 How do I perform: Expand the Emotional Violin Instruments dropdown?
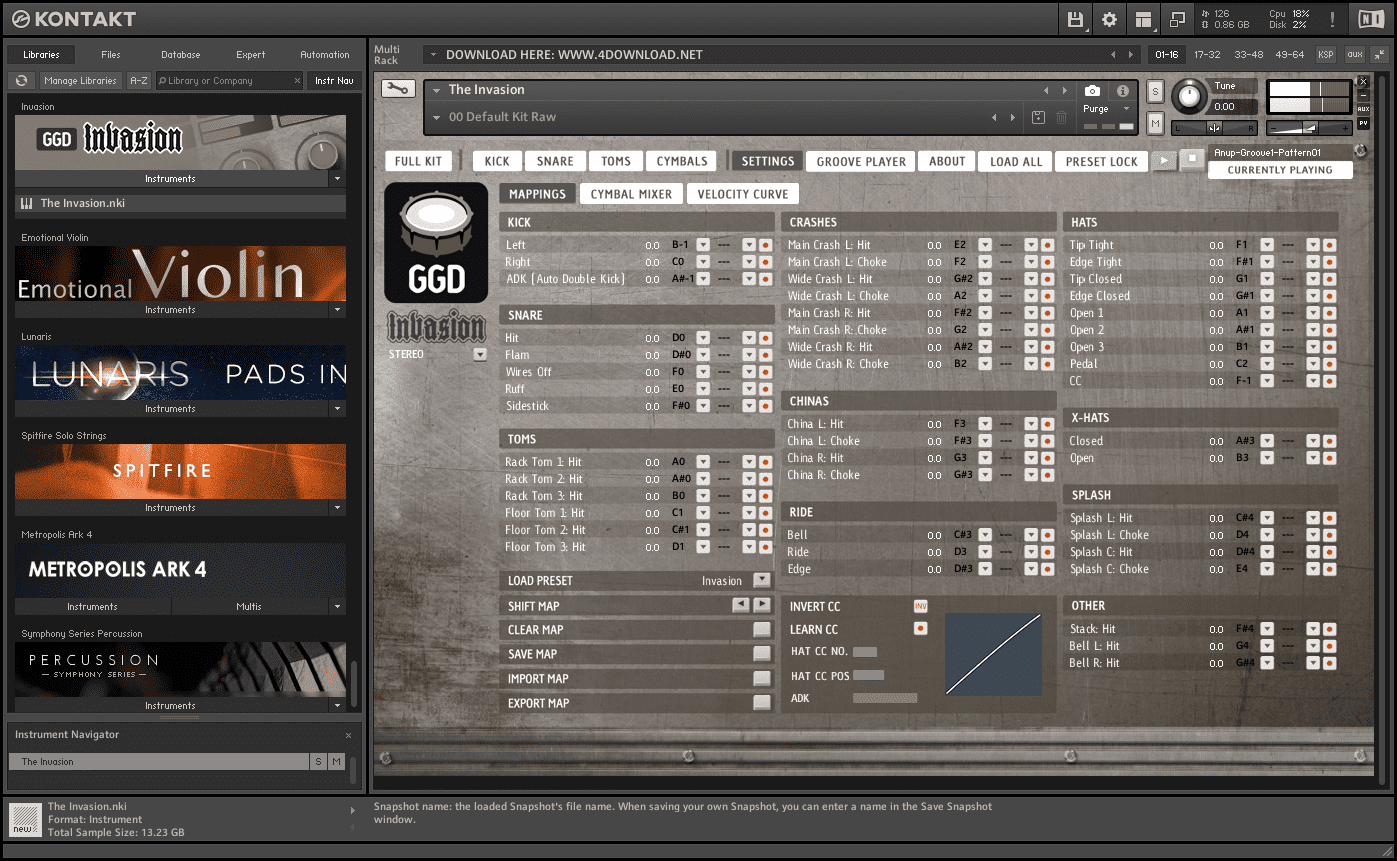[337, 310]
